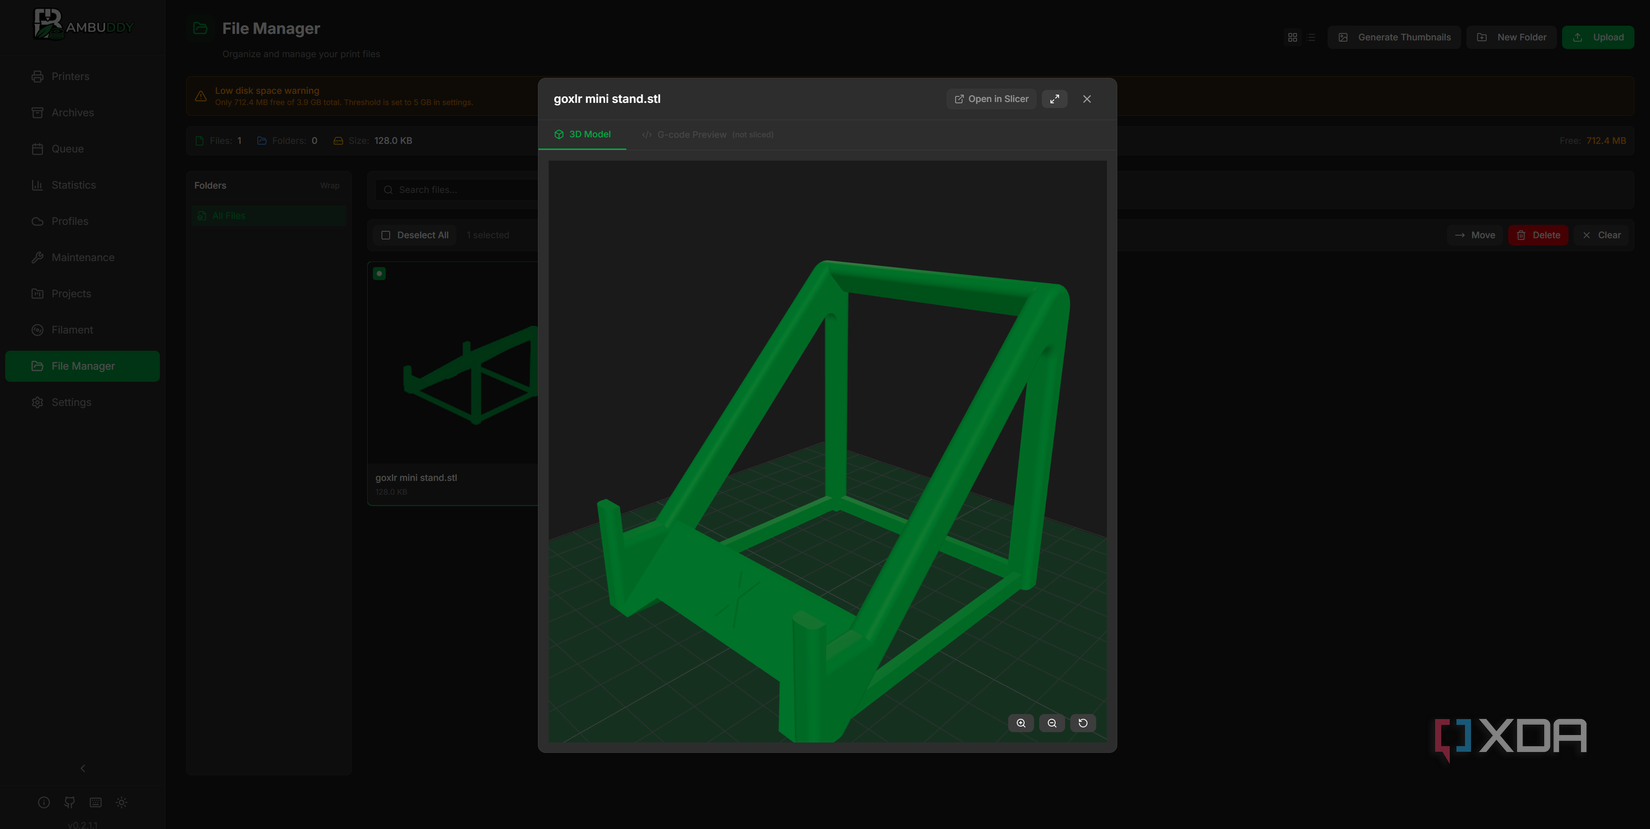The image size is (1650, 829).
Task: Click the Search files input field
Action: (460, 190)
